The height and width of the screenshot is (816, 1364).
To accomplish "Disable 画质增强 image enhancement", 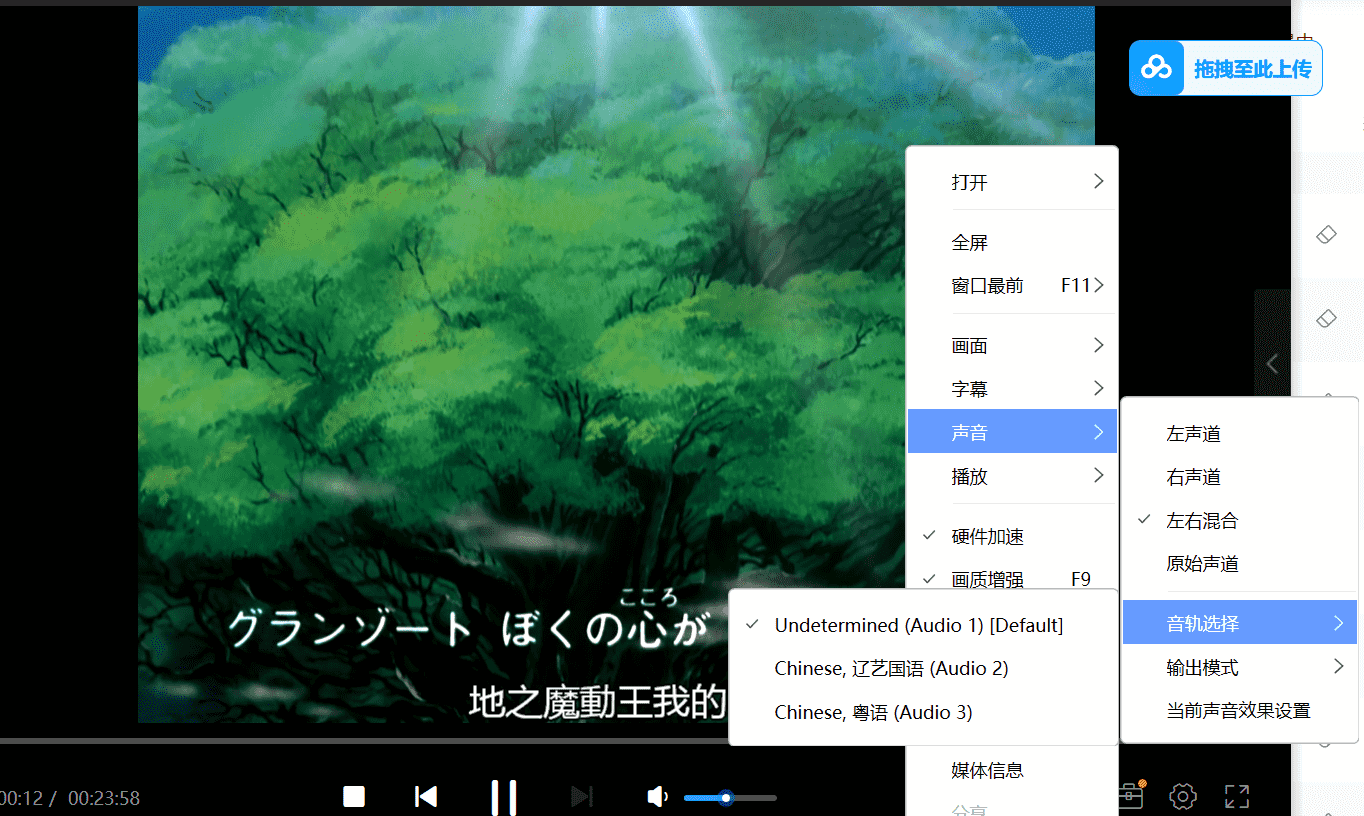I will tap(985, 578).
